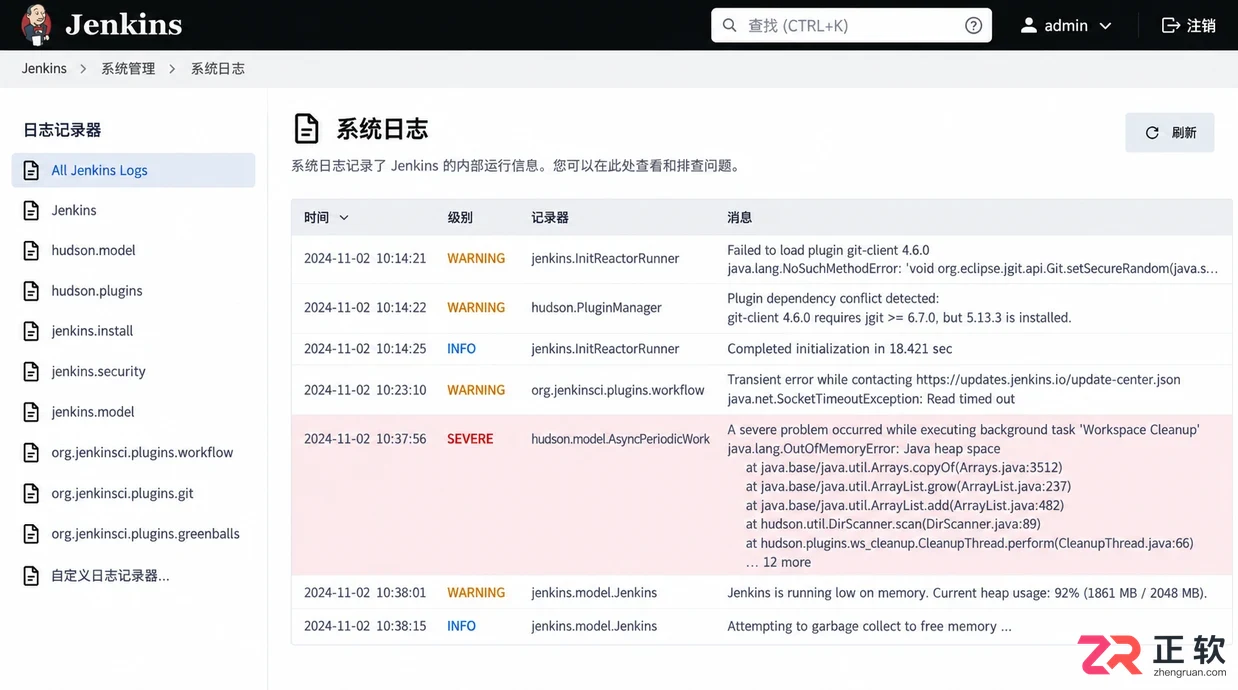The height and width of the screenshot is (690, 1238).
Task: Sort by 时间 column chevron
Action: coord(344,218)
